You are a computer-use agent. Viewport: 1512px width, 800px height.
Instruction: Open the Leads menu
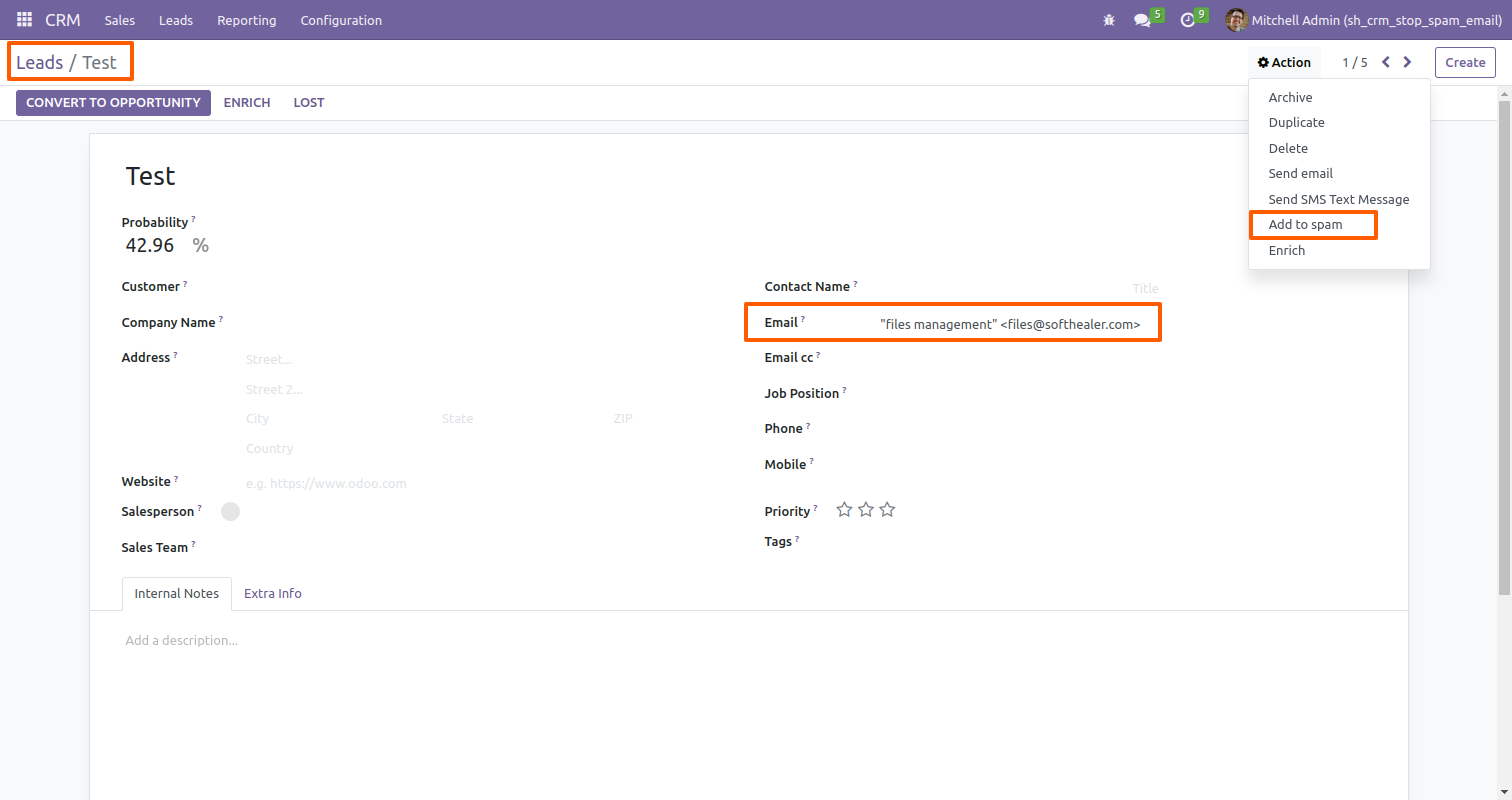tap(176, 20)
